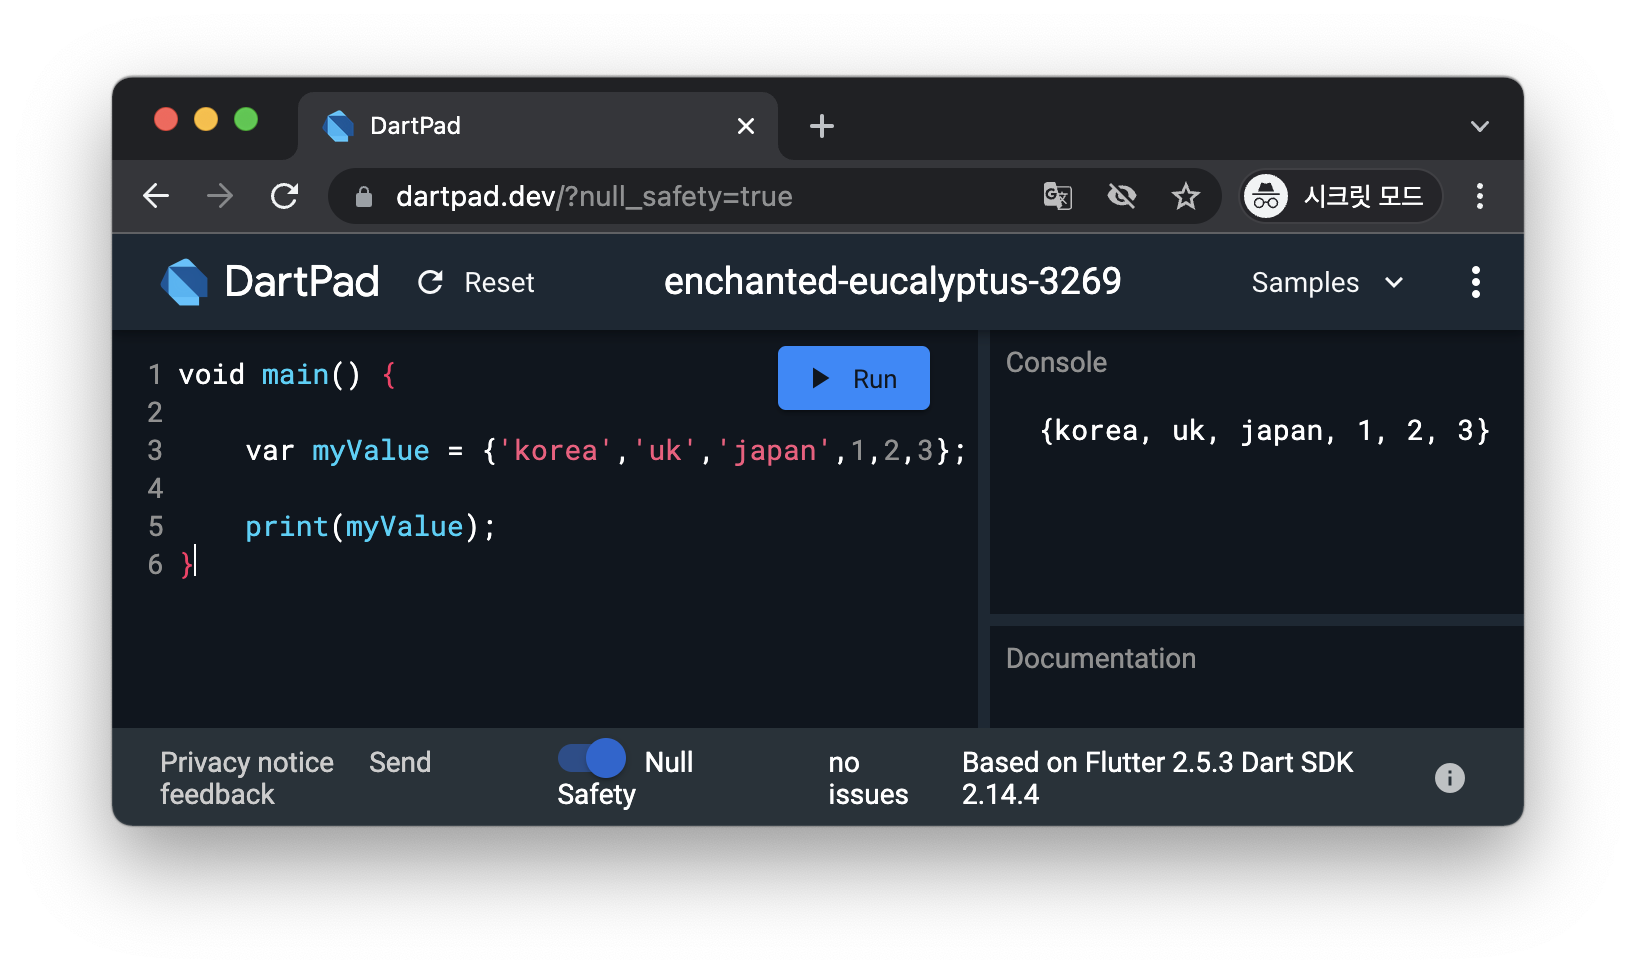Viewport: 1636px width, 974px height.
Task: Click the address bar URL dartpad.dev
Action: coord(594,196)
